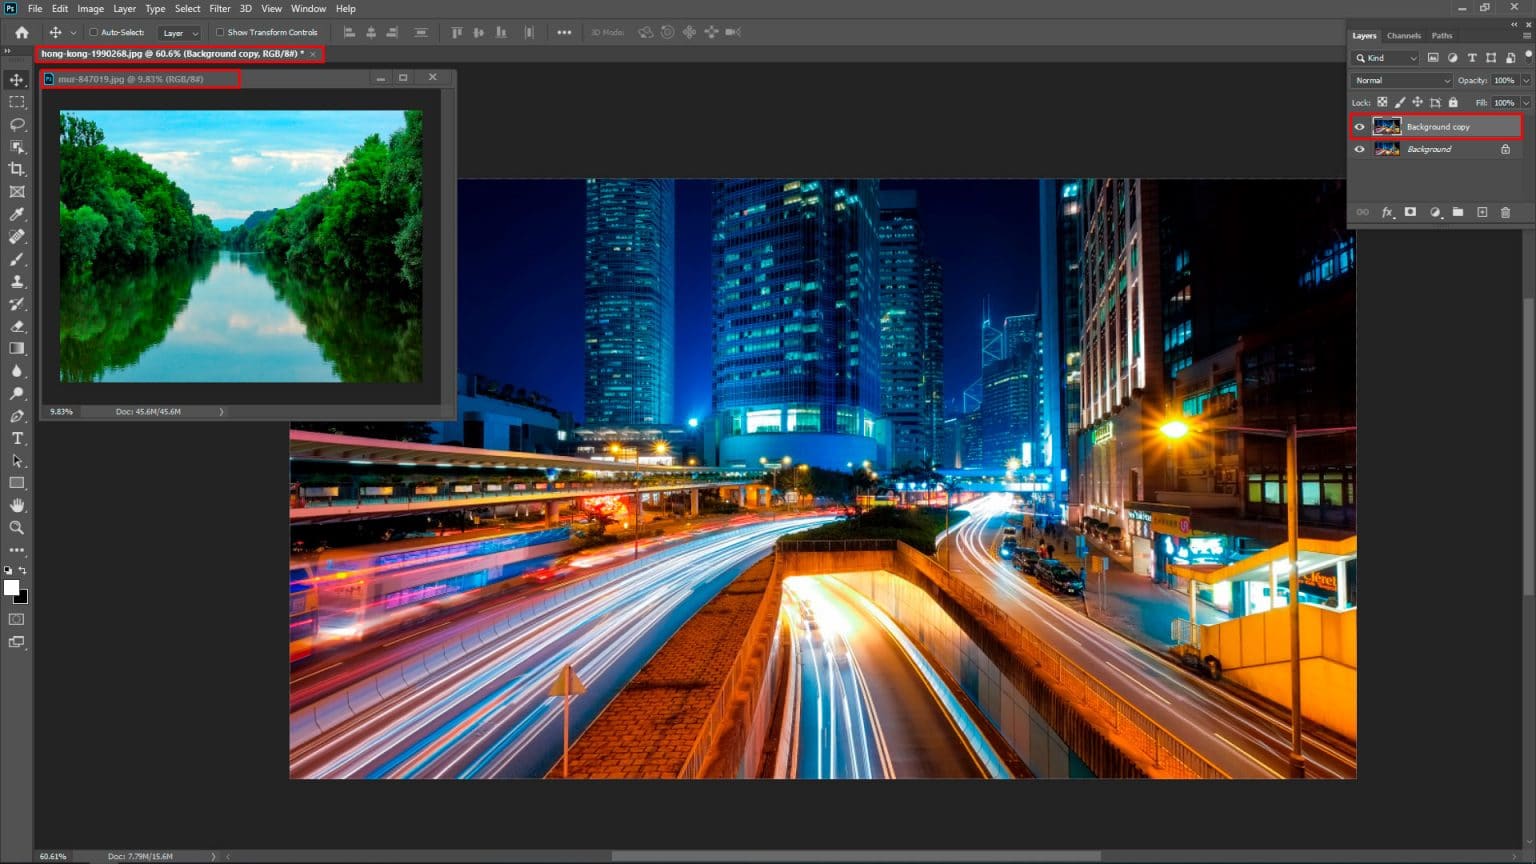Lock transparent pixels on the current layer
The height and width of the screenshot is (864, 1536).
click(1383, 102)
